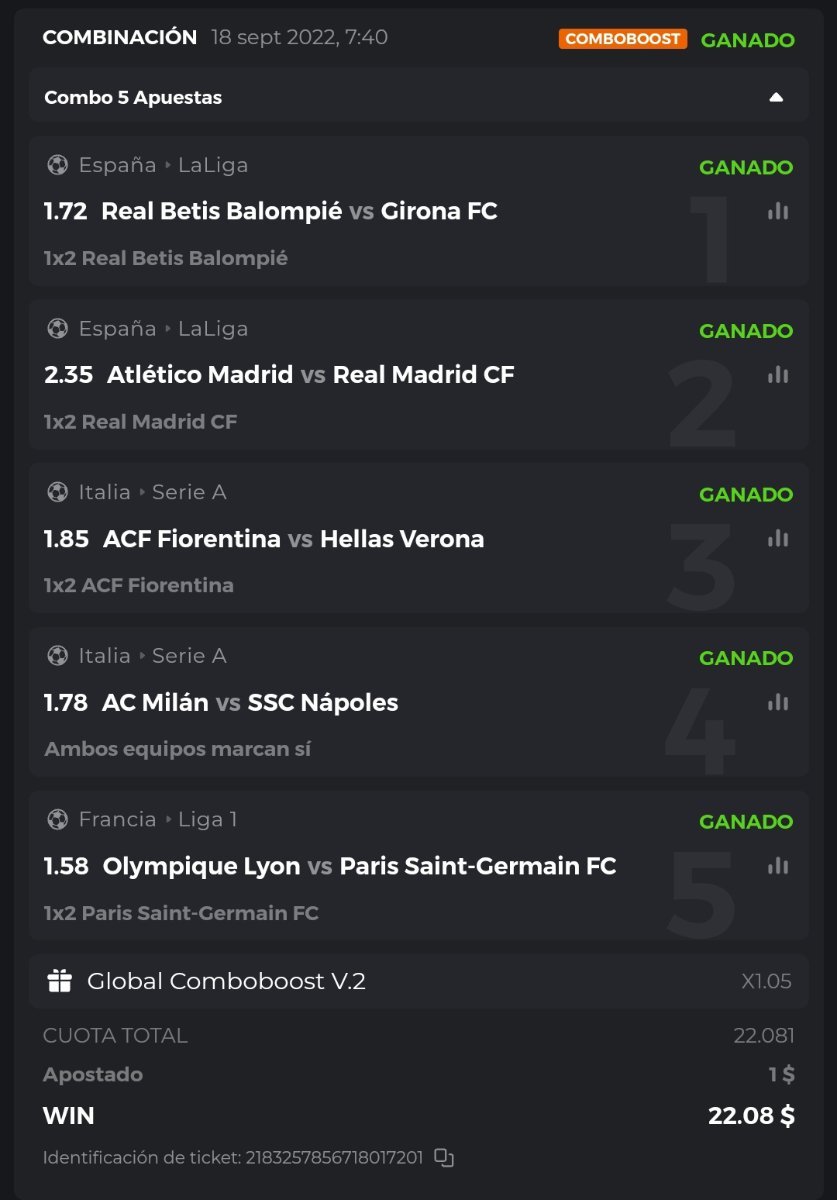Select ACF Fiorentina vs Hellas Verona match
The image size is (837, 1200).
293,539
